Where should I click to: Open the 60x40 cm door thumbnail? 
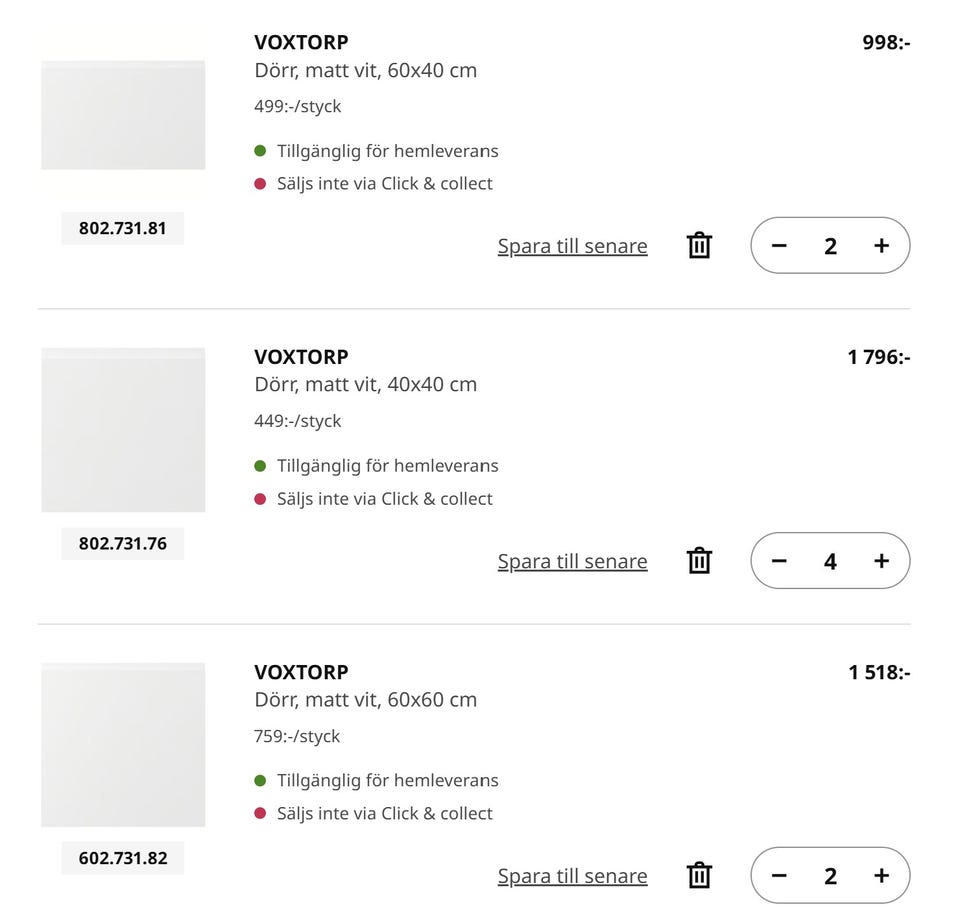pyautogui.click(x=123, y=115)
